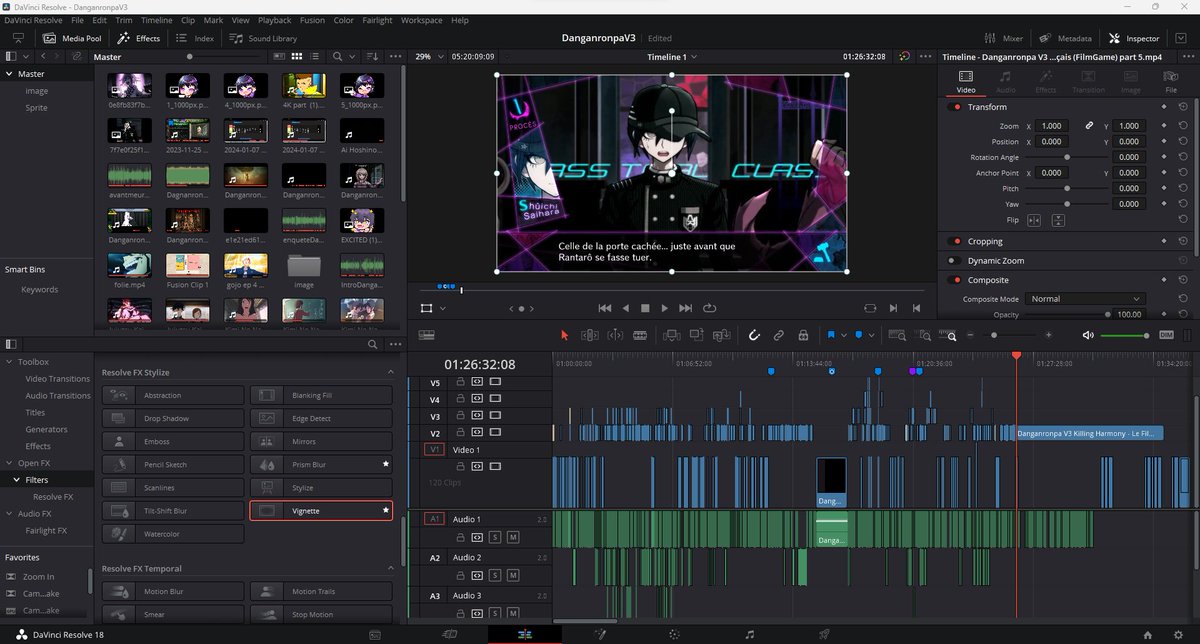Collapse the Master bin tree
1200x644 pixels.
click(x=9, y=74)
